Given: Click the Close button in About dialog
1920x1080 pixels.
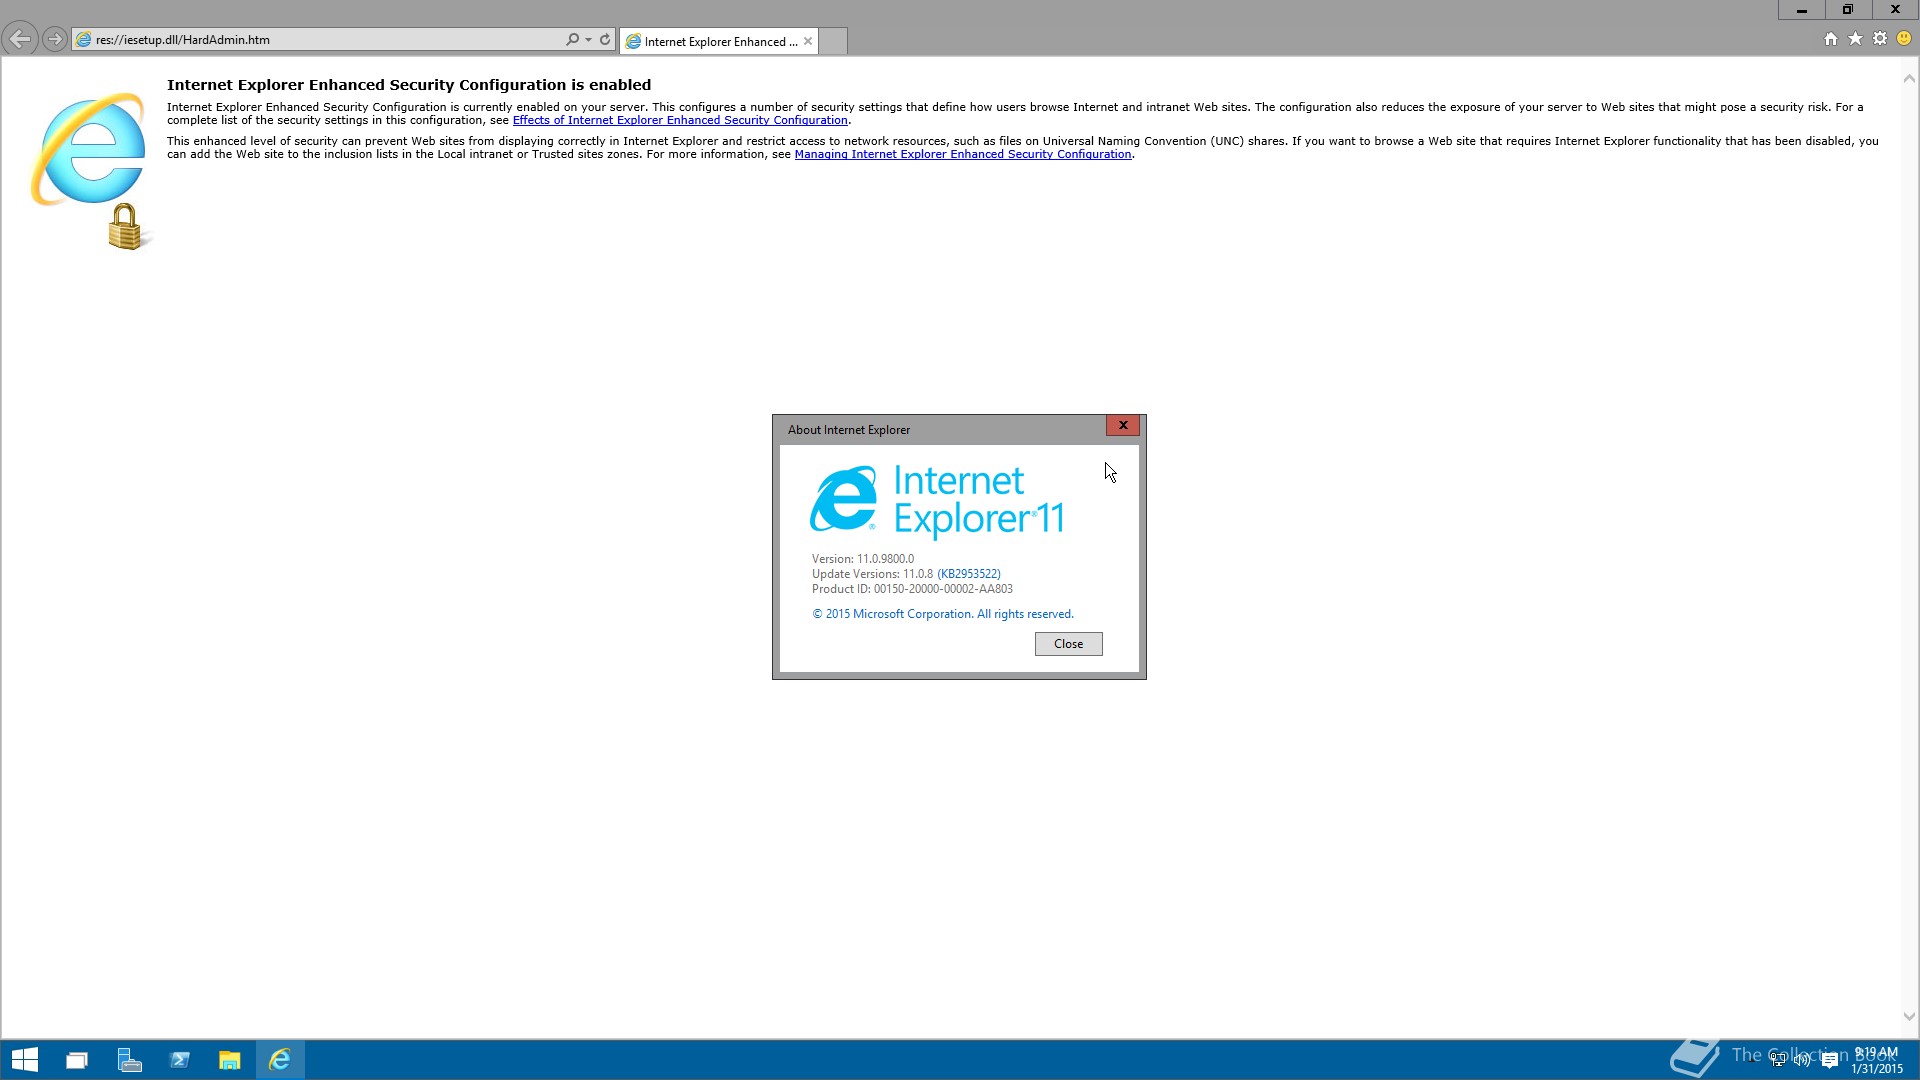Looking at the screenshot, I should [1068, 644].
